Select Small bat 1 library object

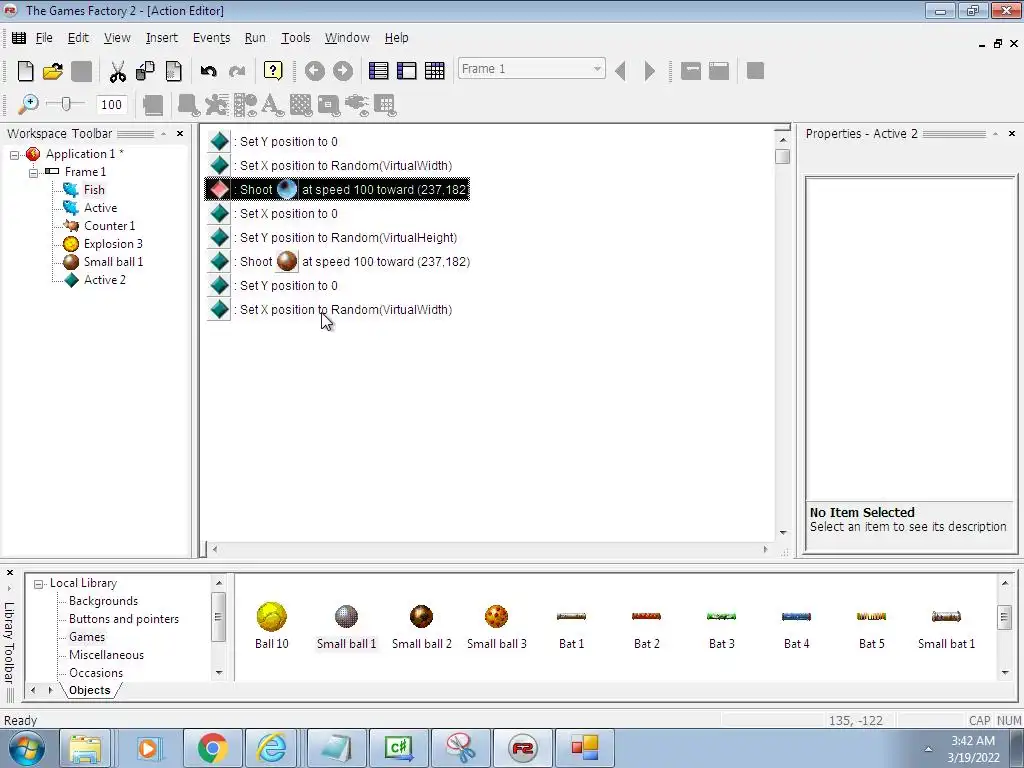pos(946,625)
